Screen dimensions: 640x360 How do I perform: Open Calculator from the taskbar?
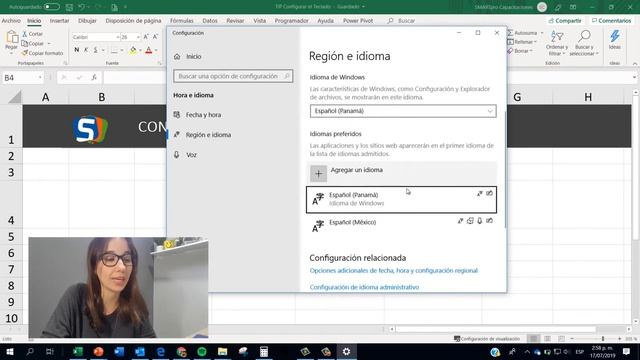(264, 351)
